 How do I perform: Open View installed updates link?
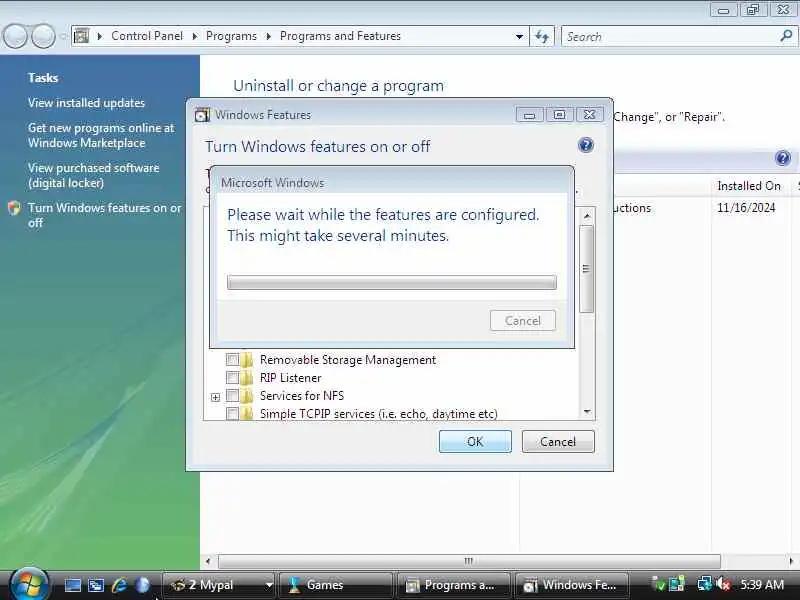pyautogui.click(x=86, y=103)
